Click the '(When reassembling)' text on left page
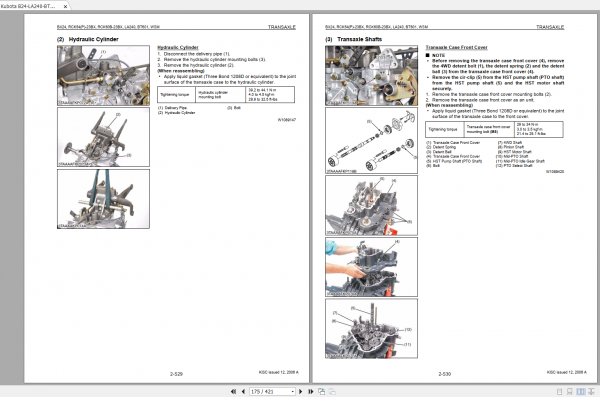Image resolution: width=600 pixels, height=397 pixels. pyautogui.click(x=181, y=71)
